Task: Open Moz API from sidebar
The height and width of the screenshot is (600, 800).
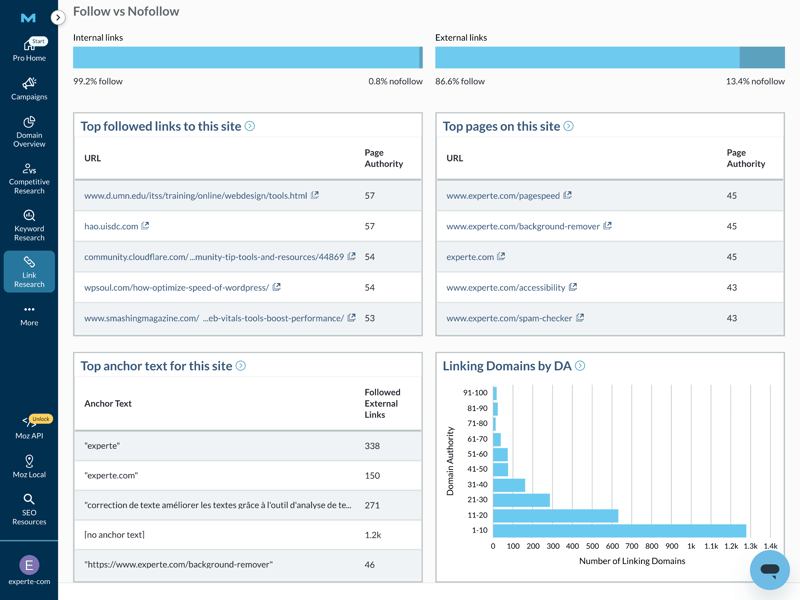Action: click(x=29, y=427)
